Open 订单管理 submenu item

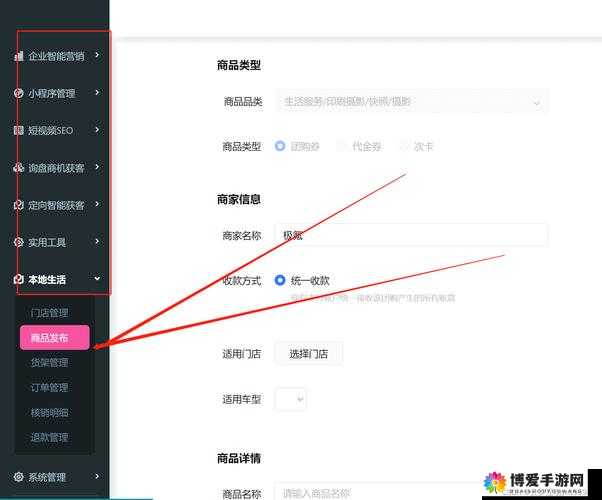[x=50, y=387]
